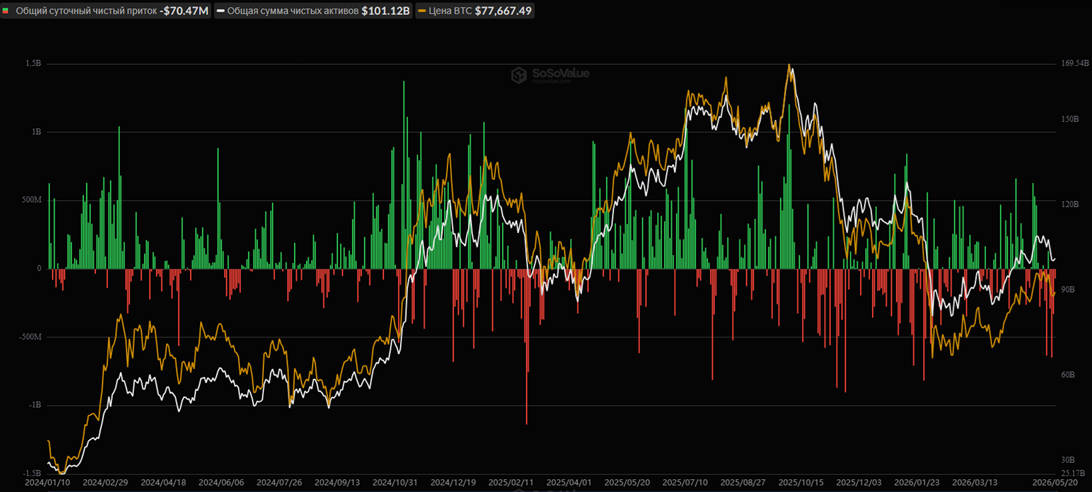Viewport: 1092px width, 492px height.
Task: Click the 90B right axis label
Action: 1068,290
